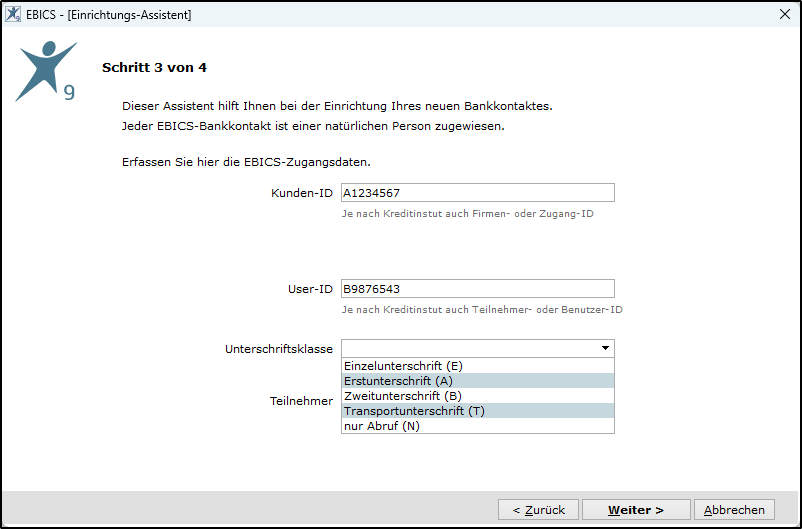The image size is (802, 529).
Task: Select Zweitunterschrift (B) option
Action: (x=478, y=395)
